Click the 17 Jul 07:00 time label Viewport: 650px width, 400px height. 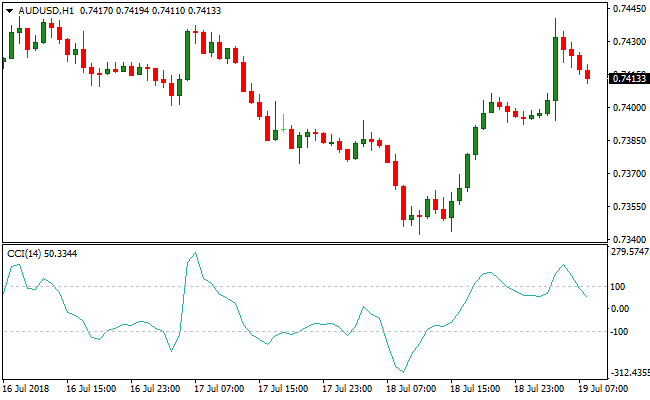pos(219,389)
